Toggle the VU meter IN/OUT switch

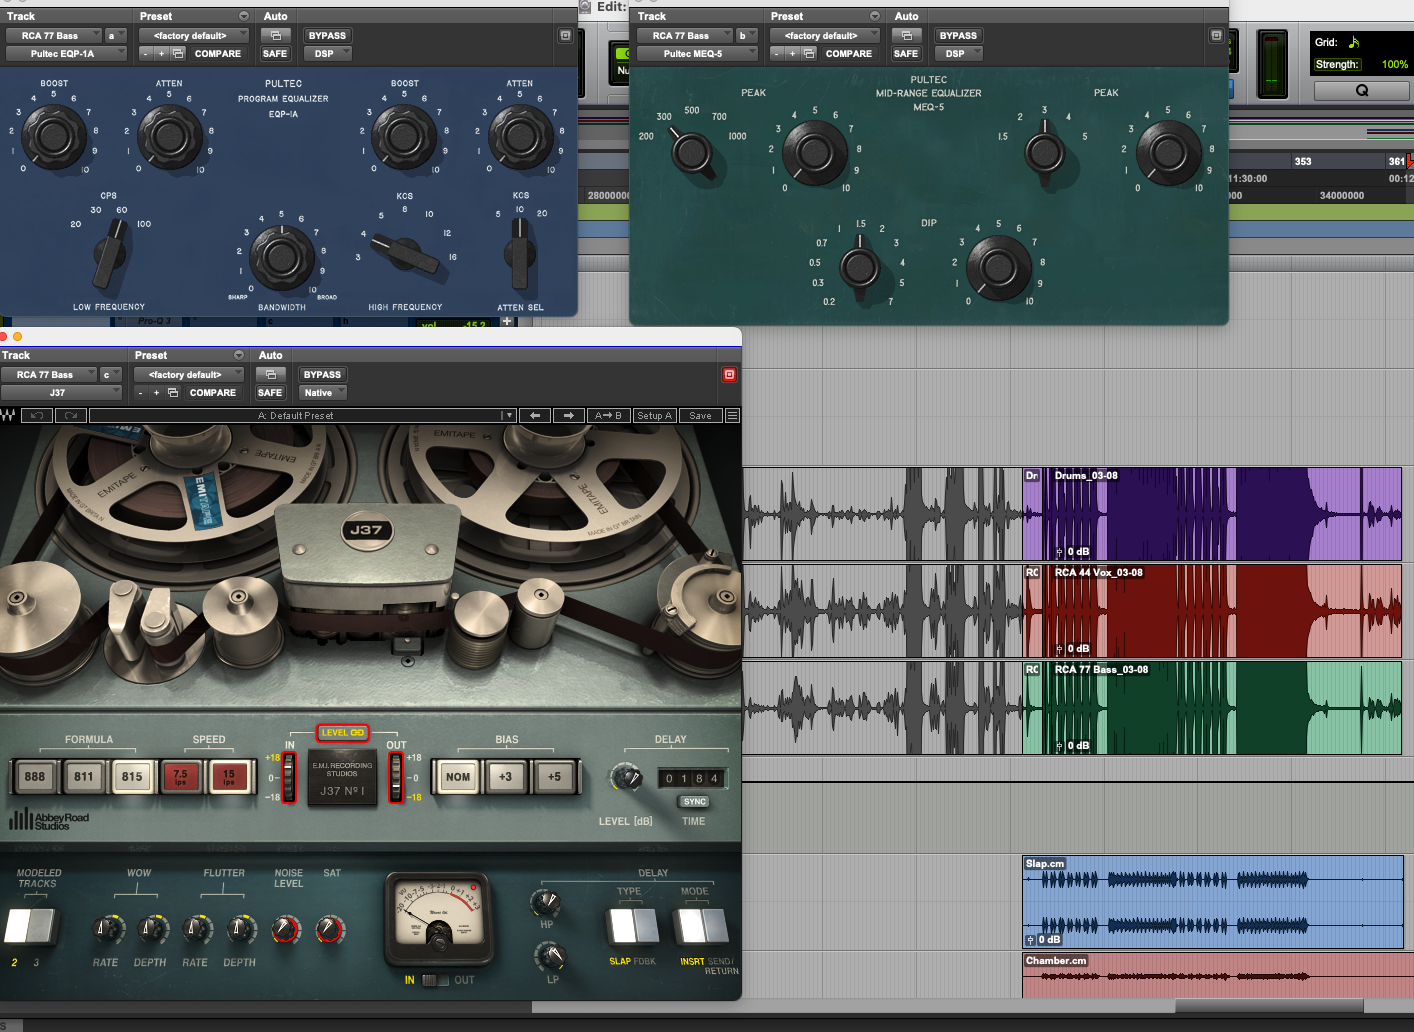click(x=435, y=980)
